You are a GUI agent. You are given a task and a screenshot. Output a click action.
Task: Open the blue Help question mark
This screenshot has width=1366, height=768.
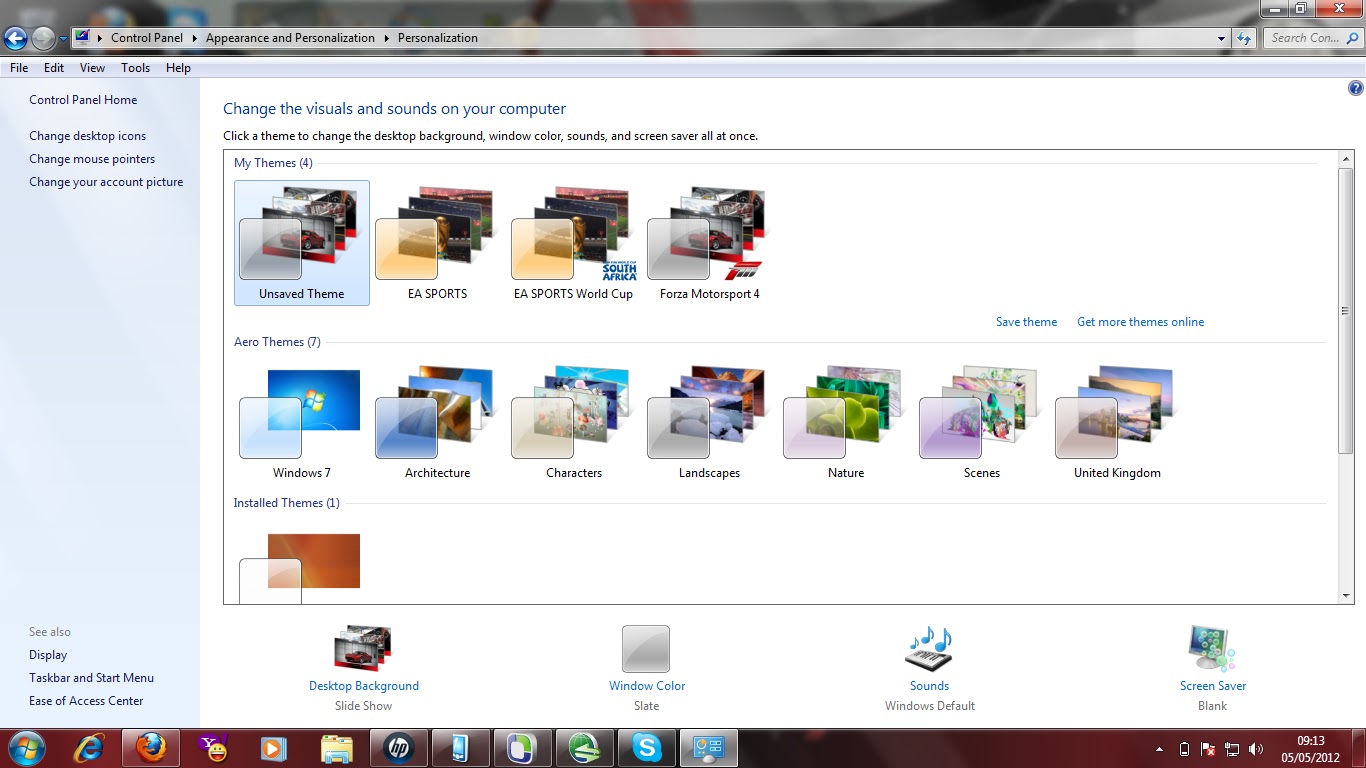point(1356,88)
